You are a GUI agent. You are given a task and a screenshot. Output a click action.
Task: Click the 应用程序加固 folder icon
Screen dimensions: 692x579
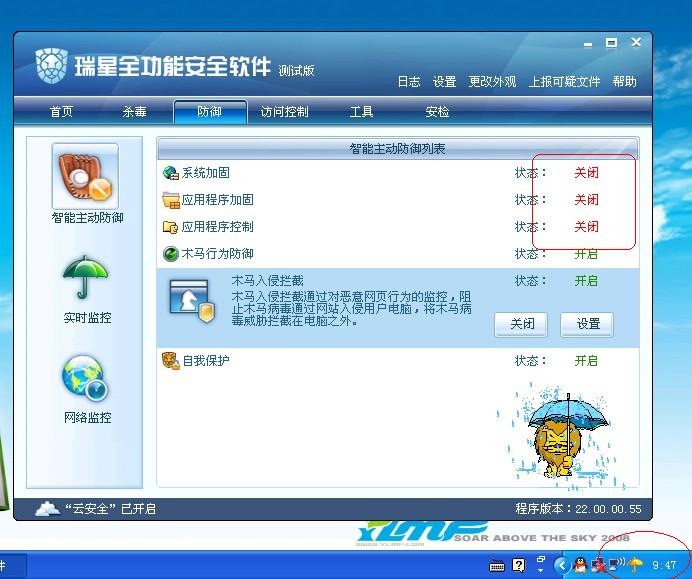tap(170, 200)
